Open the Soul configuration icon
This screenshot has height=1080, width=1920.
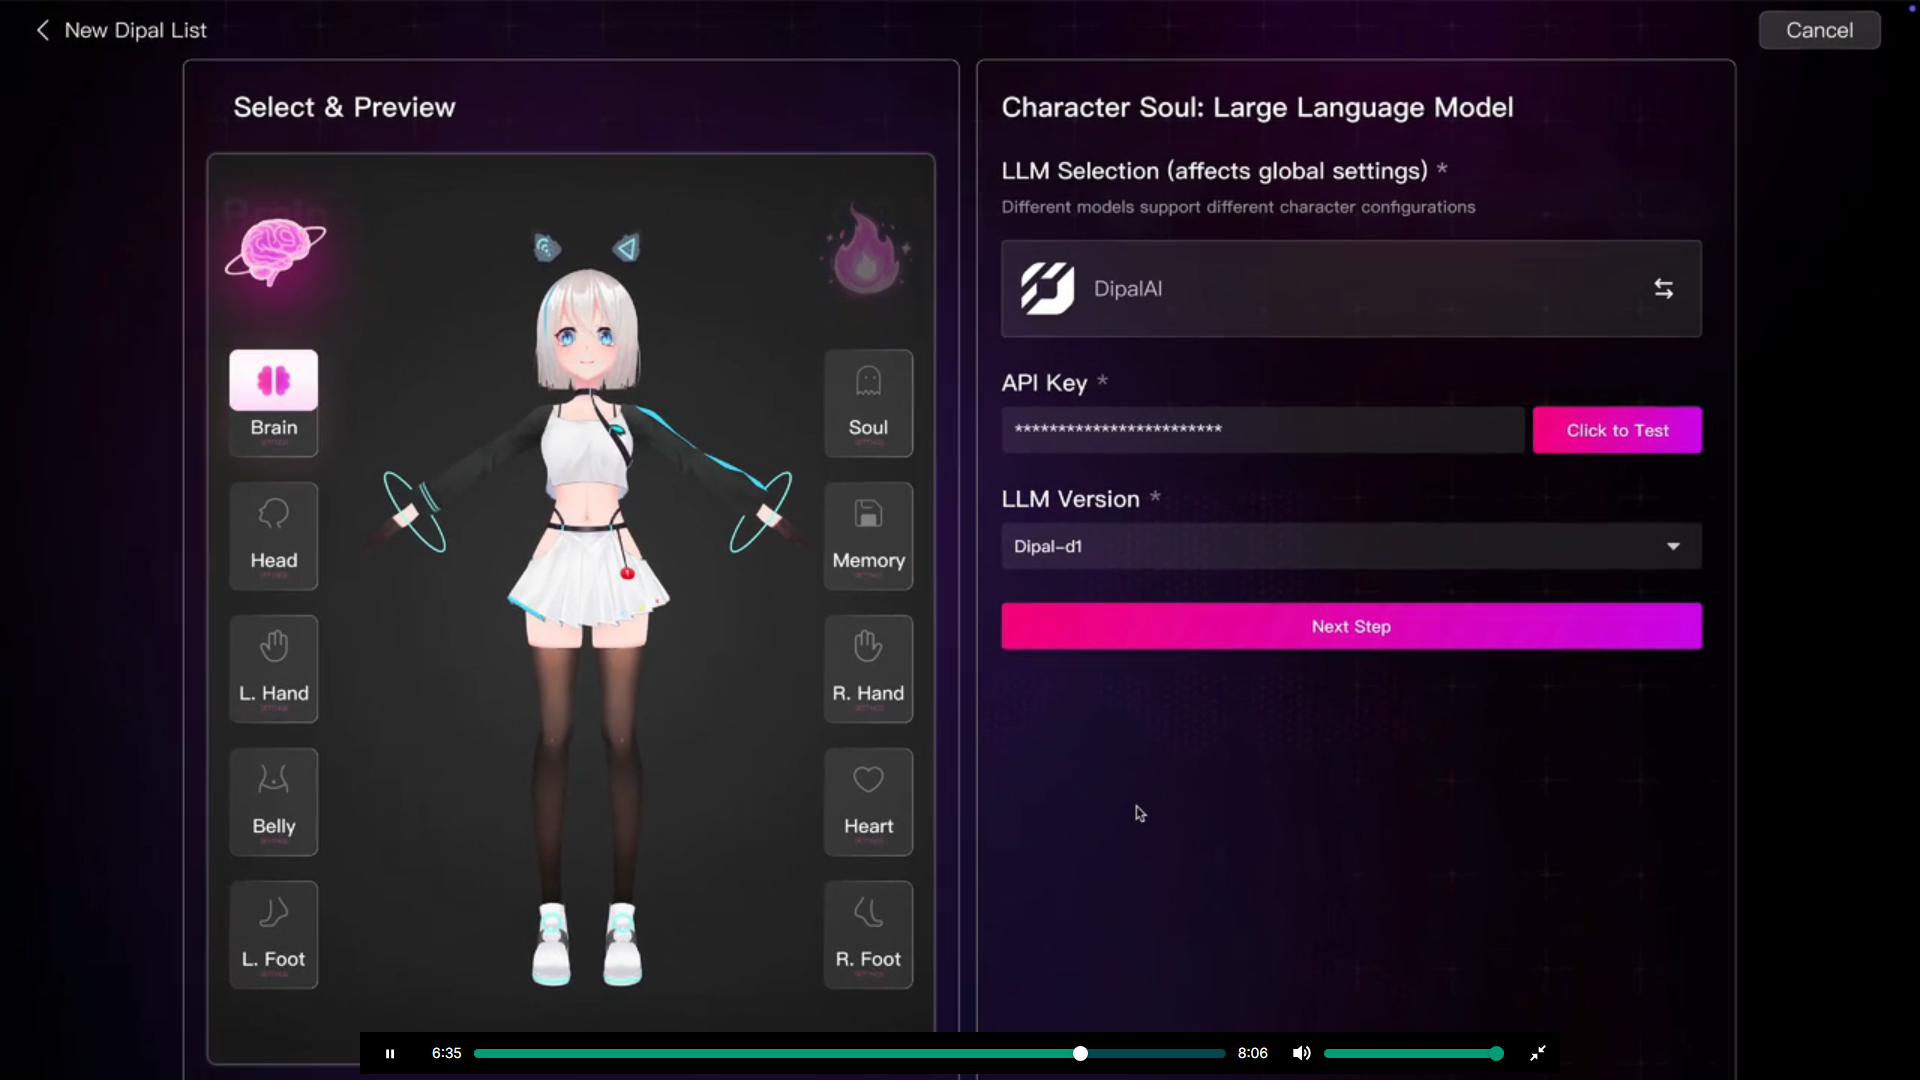(x=868, y=382)
